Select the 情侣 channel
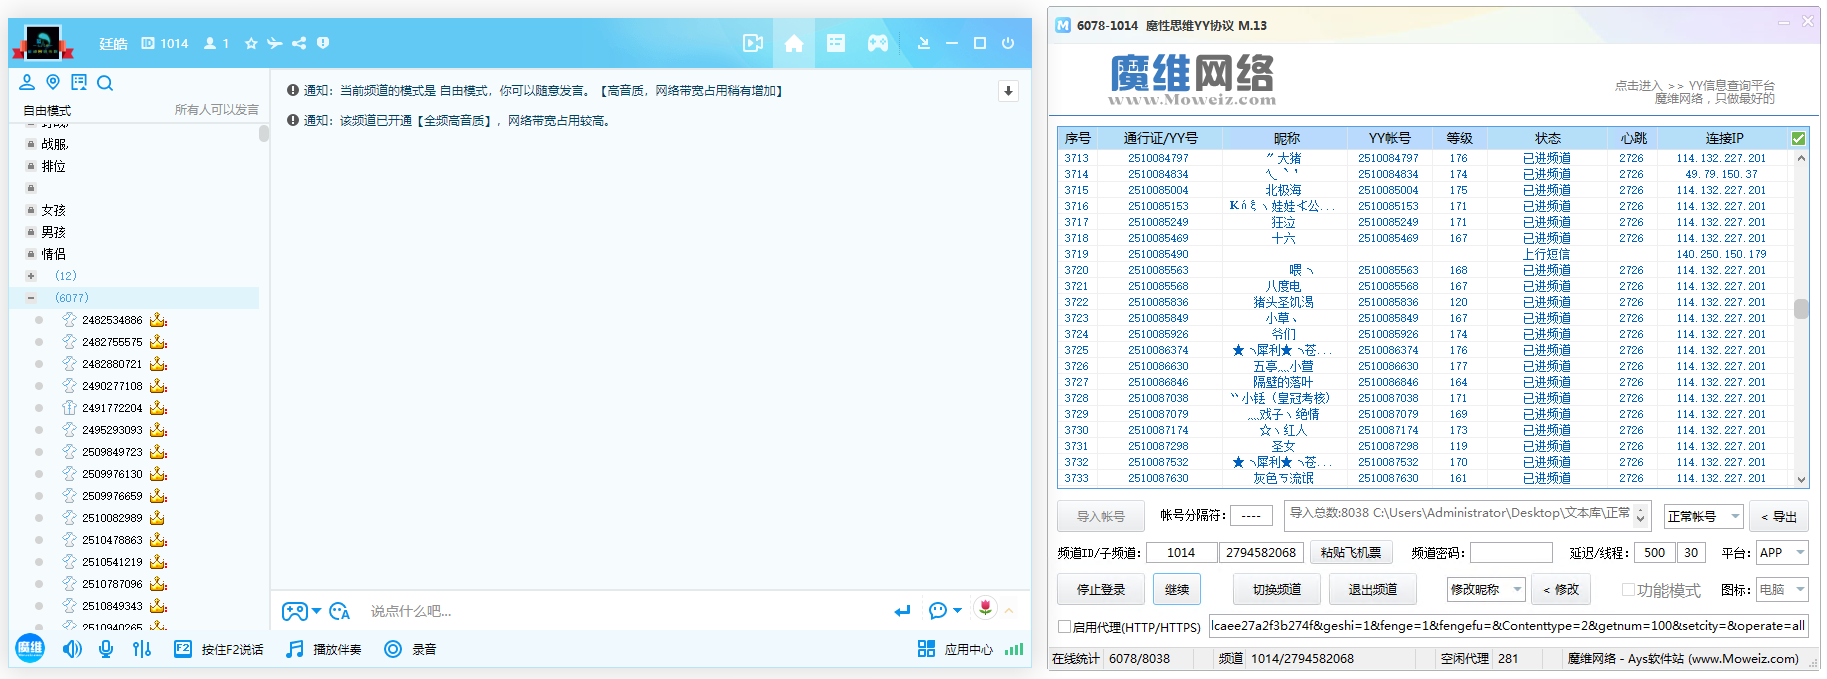 54,254
